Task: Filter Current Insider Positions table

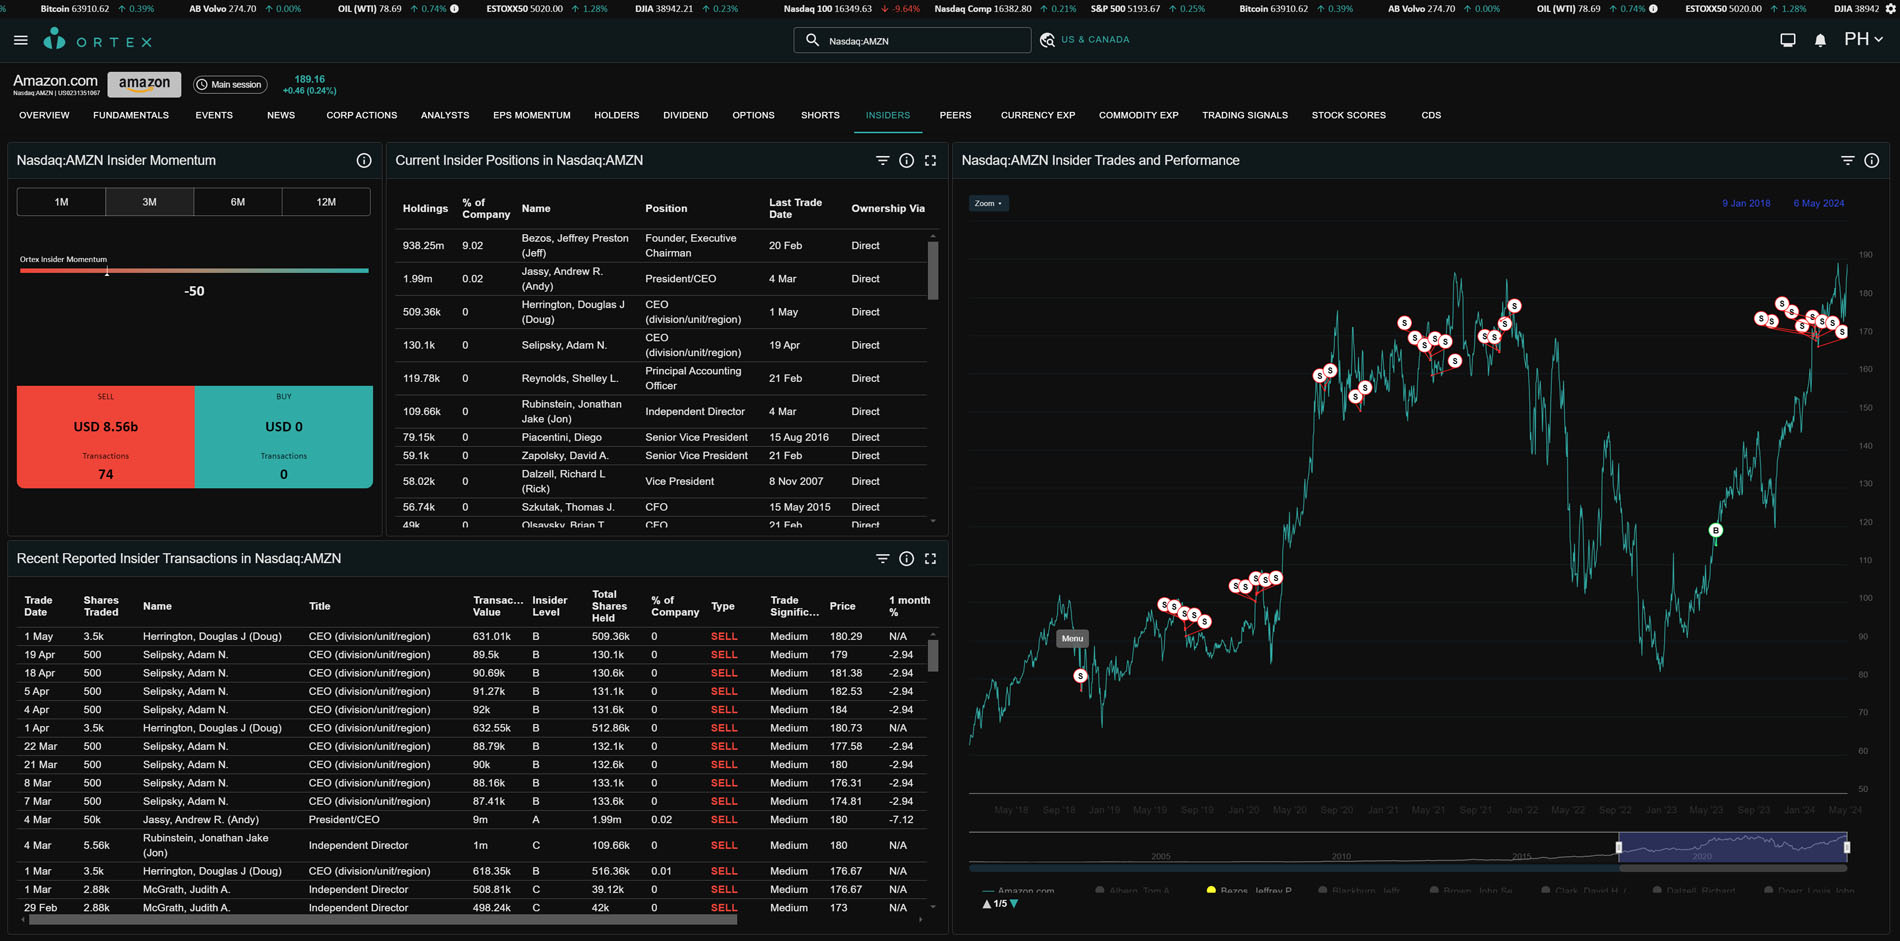Action: 882,161
